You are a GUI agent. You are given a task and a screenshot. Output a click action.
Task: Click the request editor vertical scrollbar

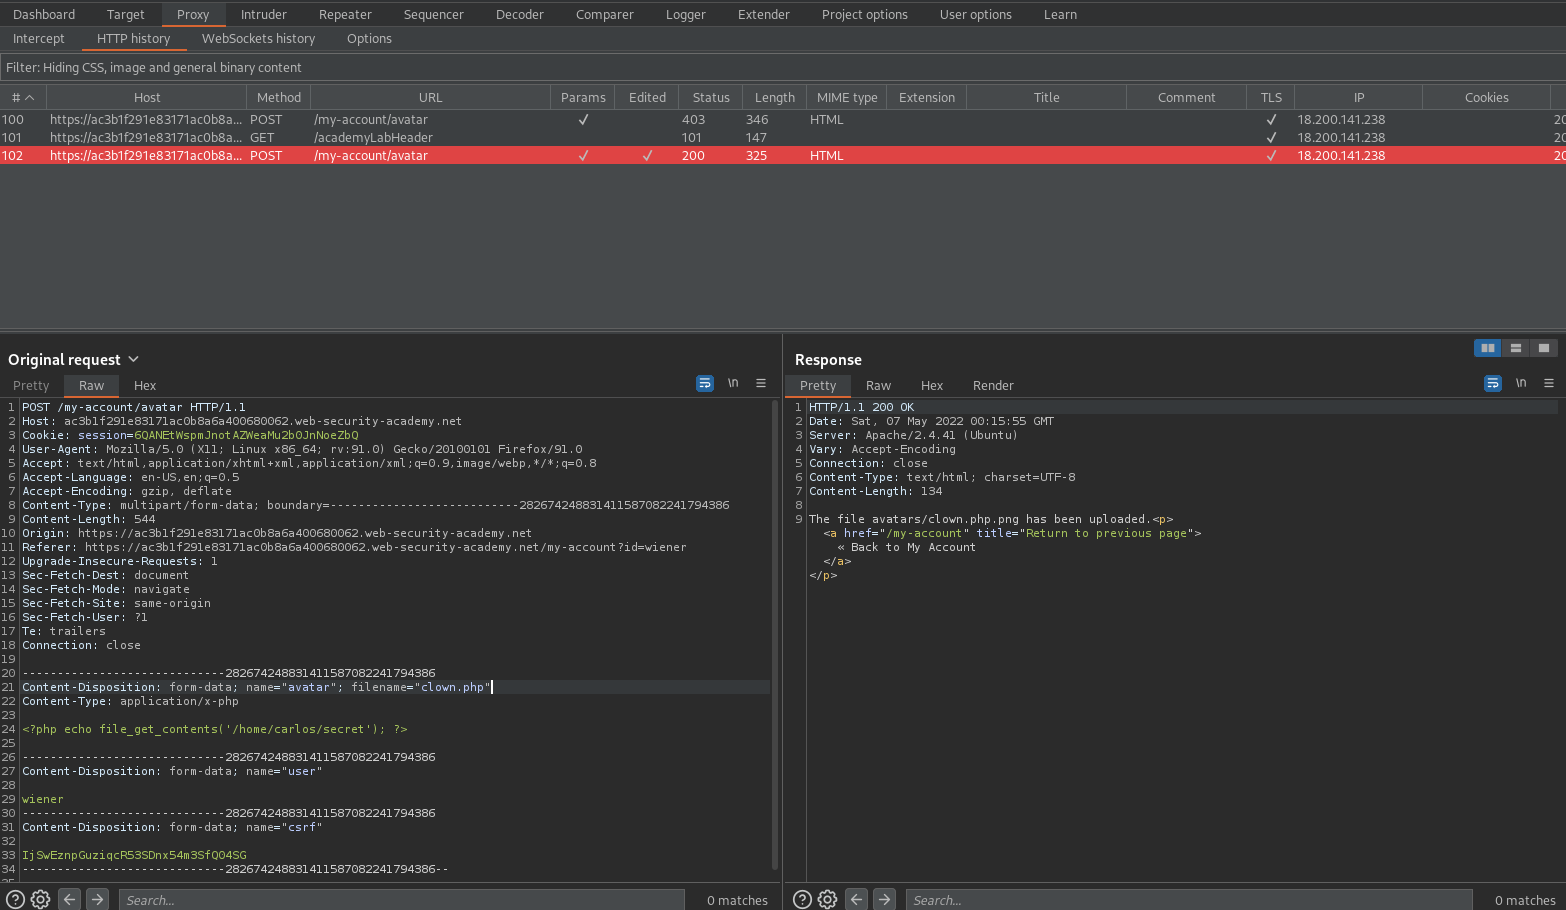coord(775,635)
